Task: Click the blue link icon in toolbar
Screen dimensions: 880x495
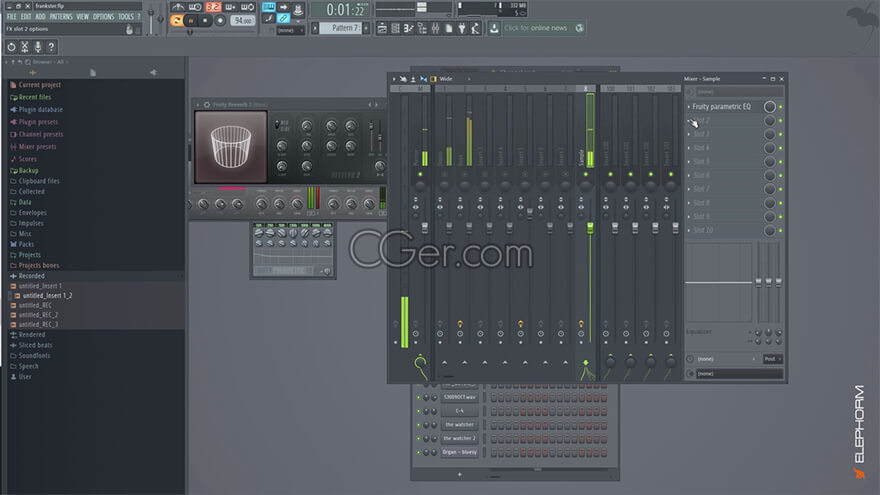Action: click(283, 19)
